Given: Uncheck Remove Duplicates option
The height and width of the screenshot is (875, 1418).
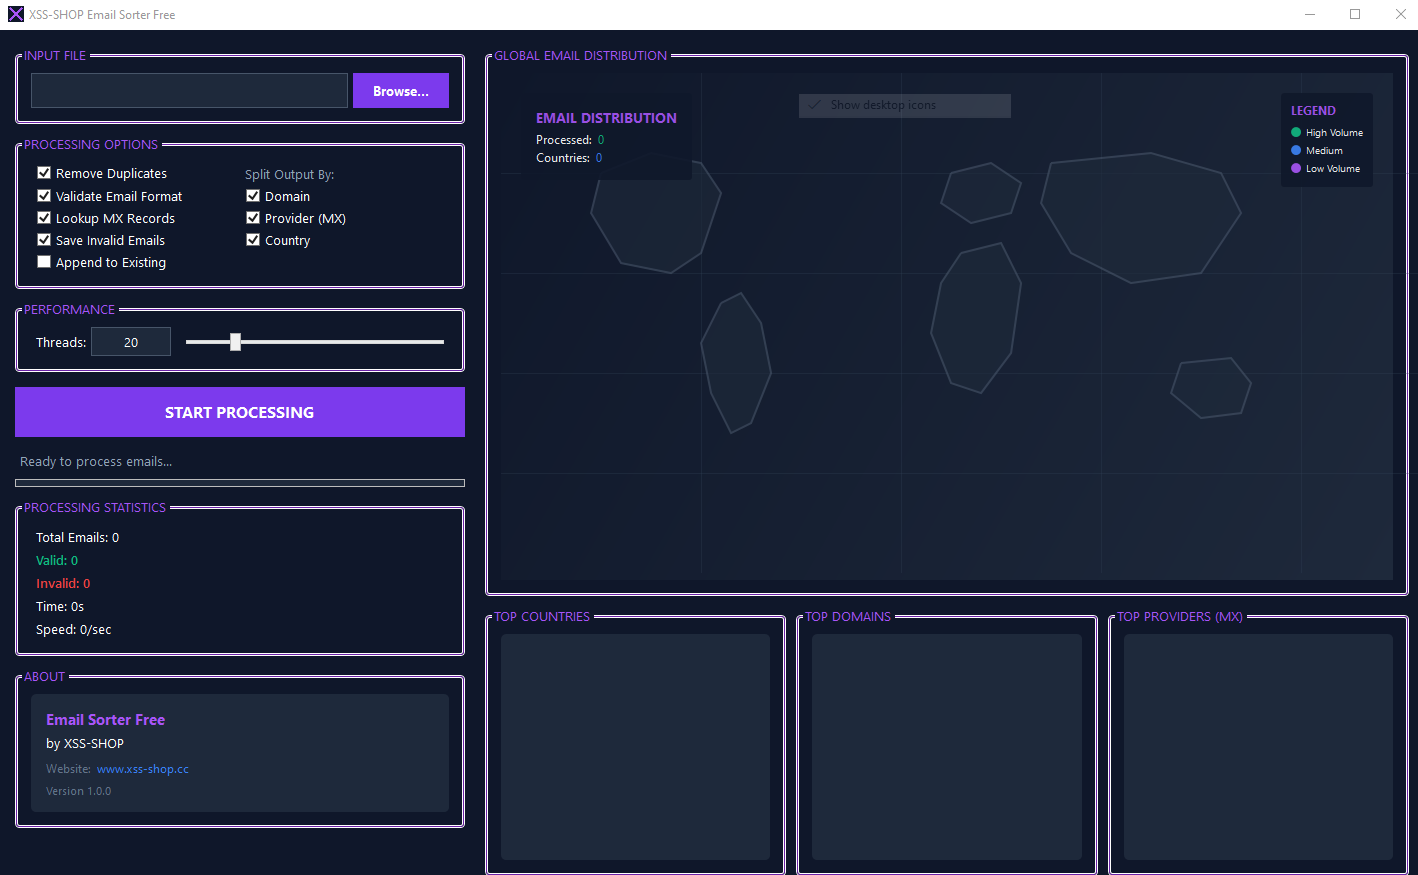Looking at the screenshot, I should (x=44, y=172).
